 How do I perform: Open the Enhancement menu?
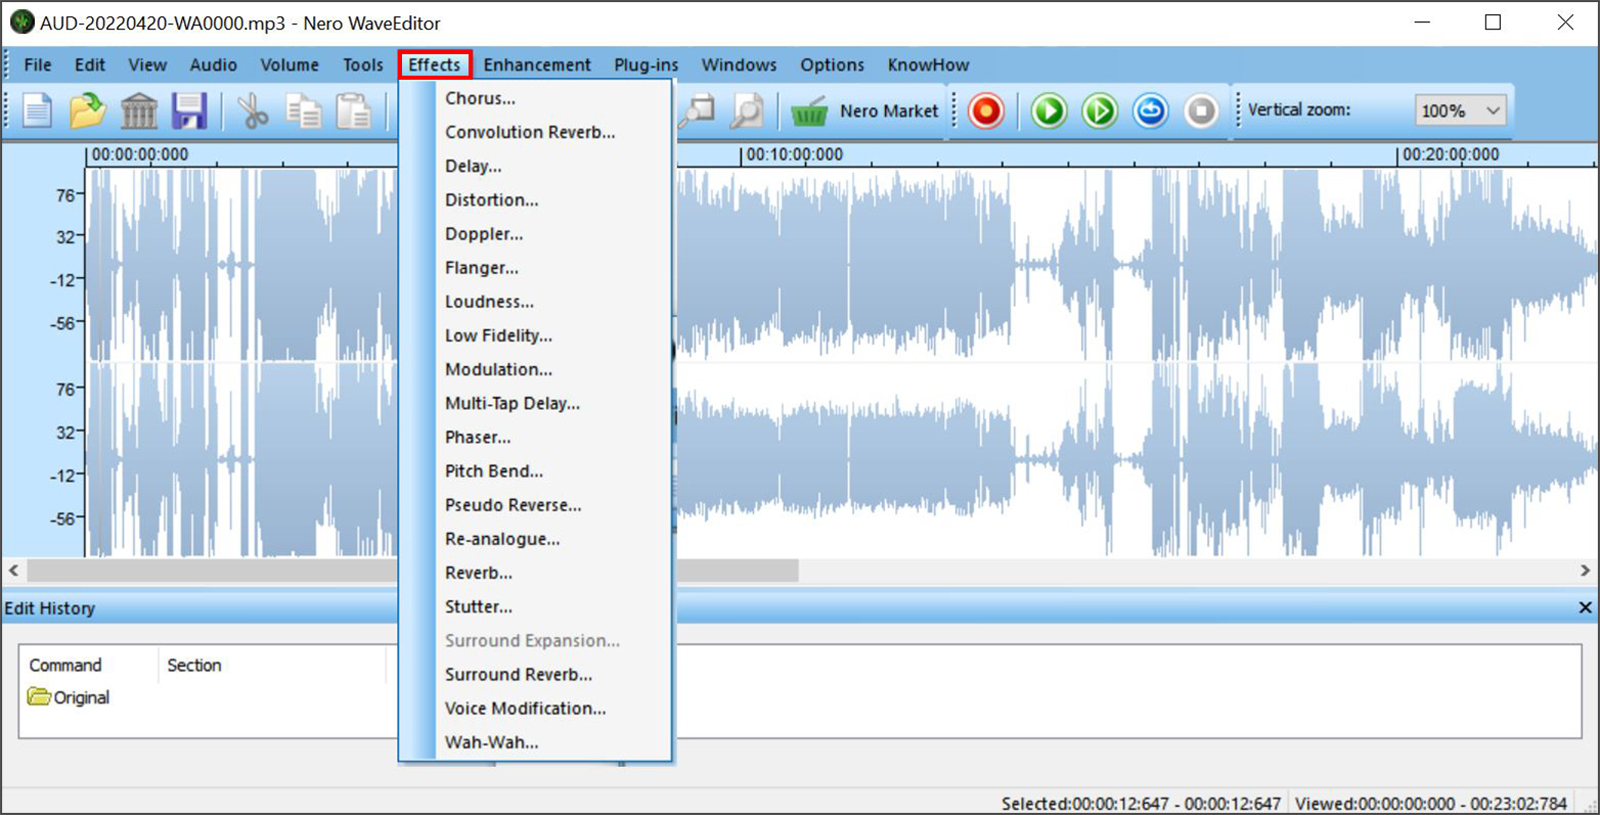[537, 65]
